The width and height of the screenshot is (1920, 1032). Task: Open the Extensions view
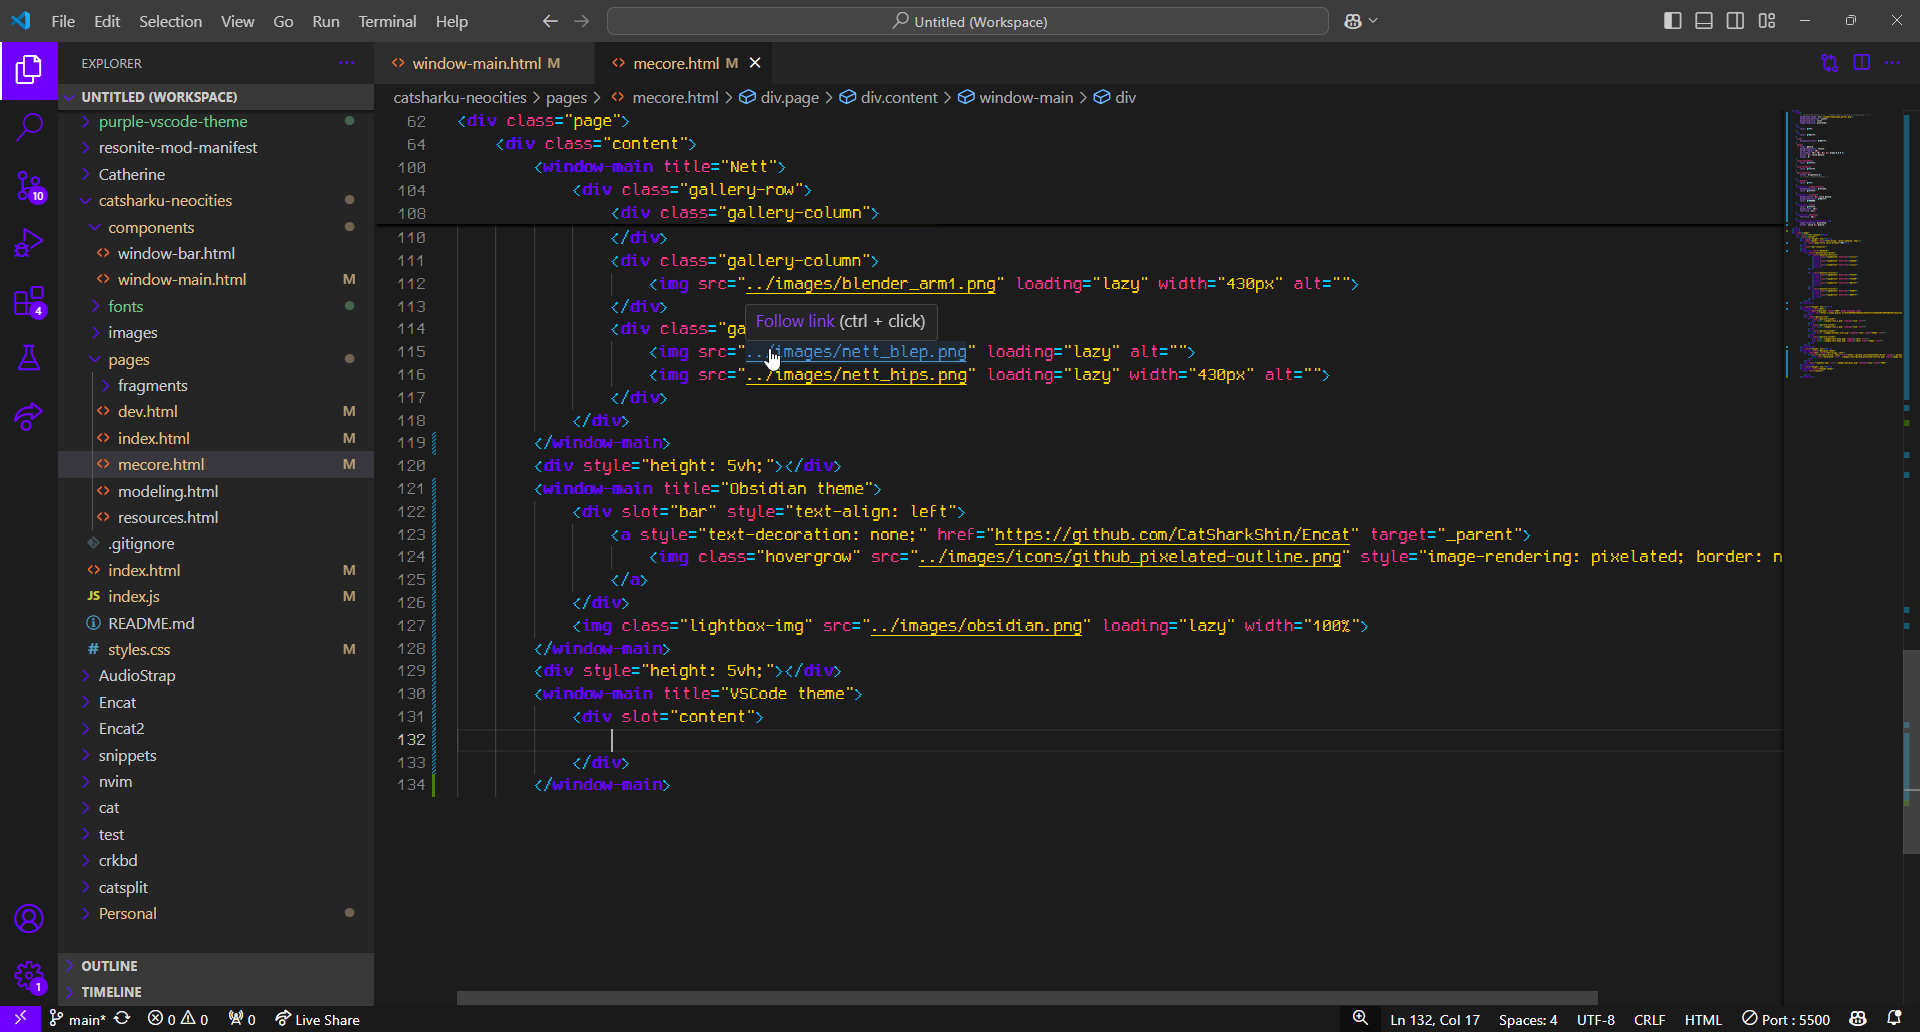click(29, 301)
